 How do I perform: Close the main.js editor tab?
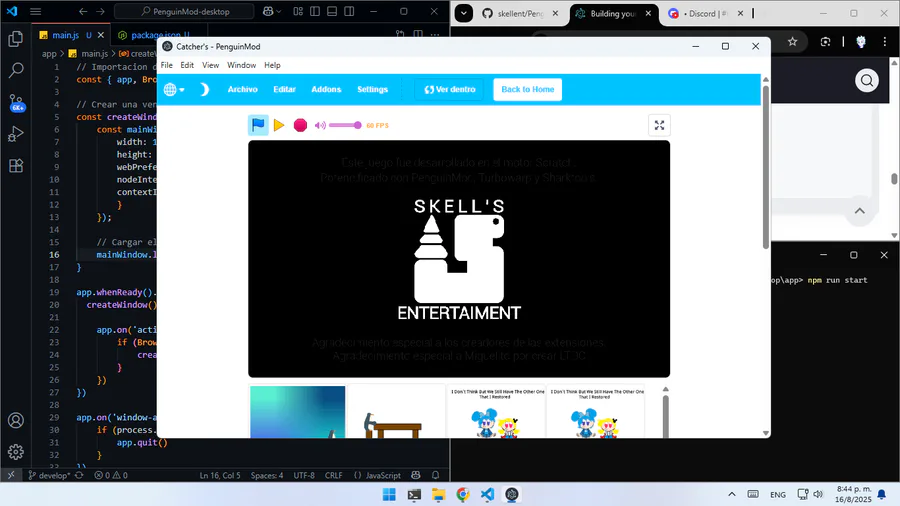(x=101, y=35)
